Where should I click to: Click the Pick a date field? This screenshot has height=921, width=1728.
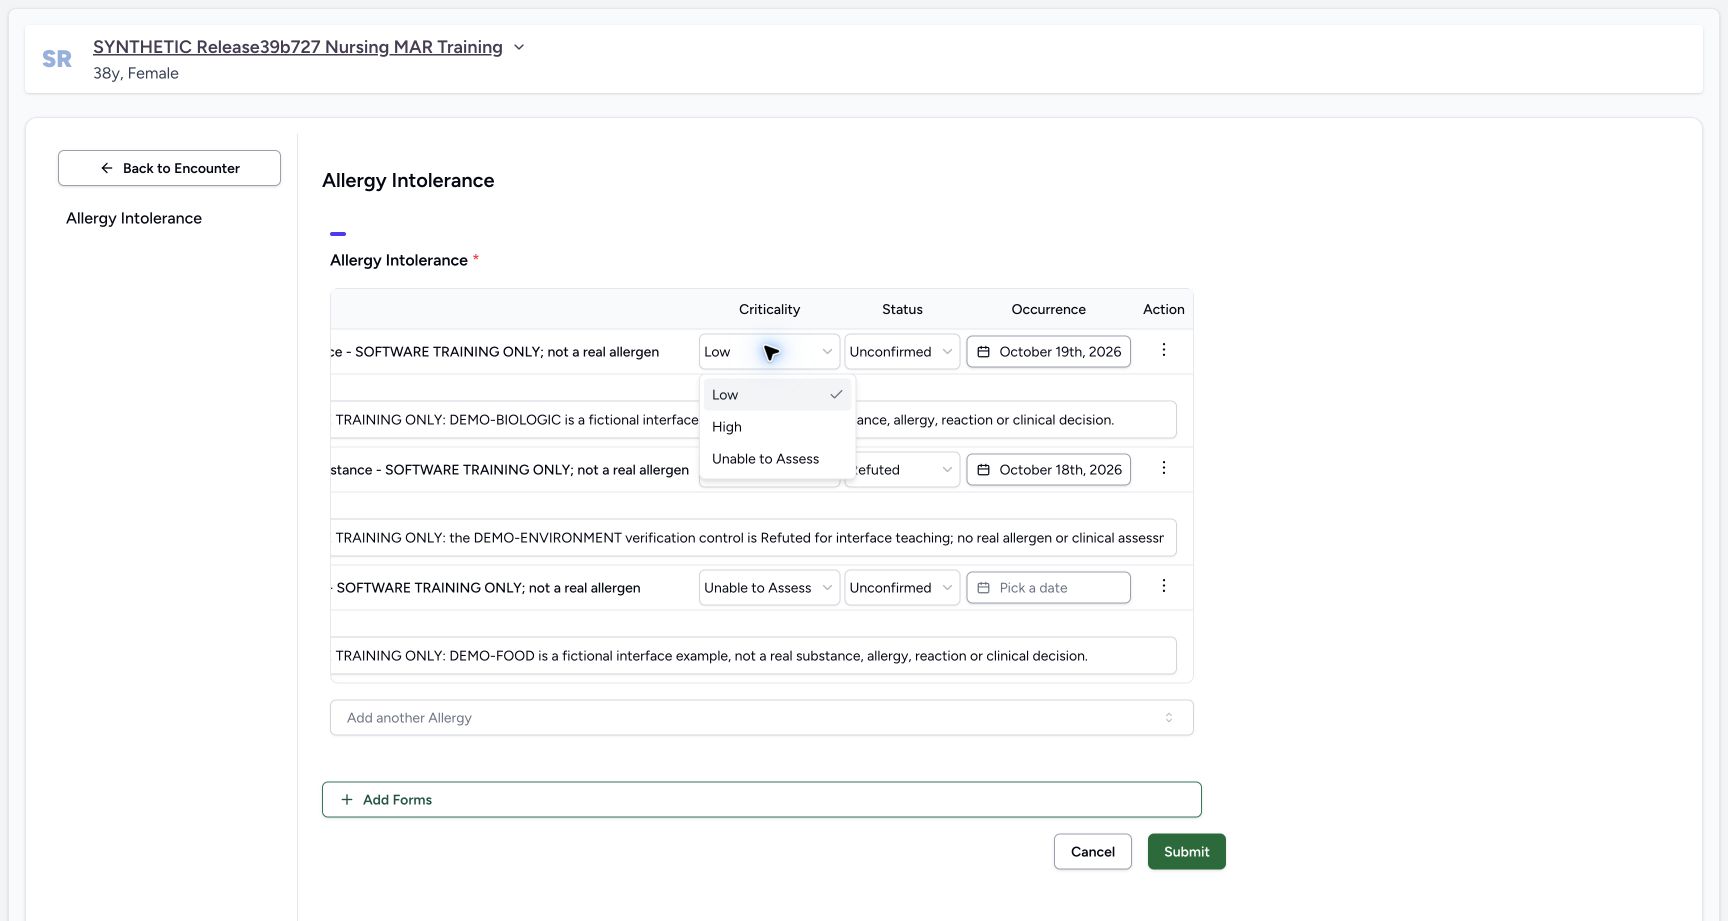(1048, 587)
